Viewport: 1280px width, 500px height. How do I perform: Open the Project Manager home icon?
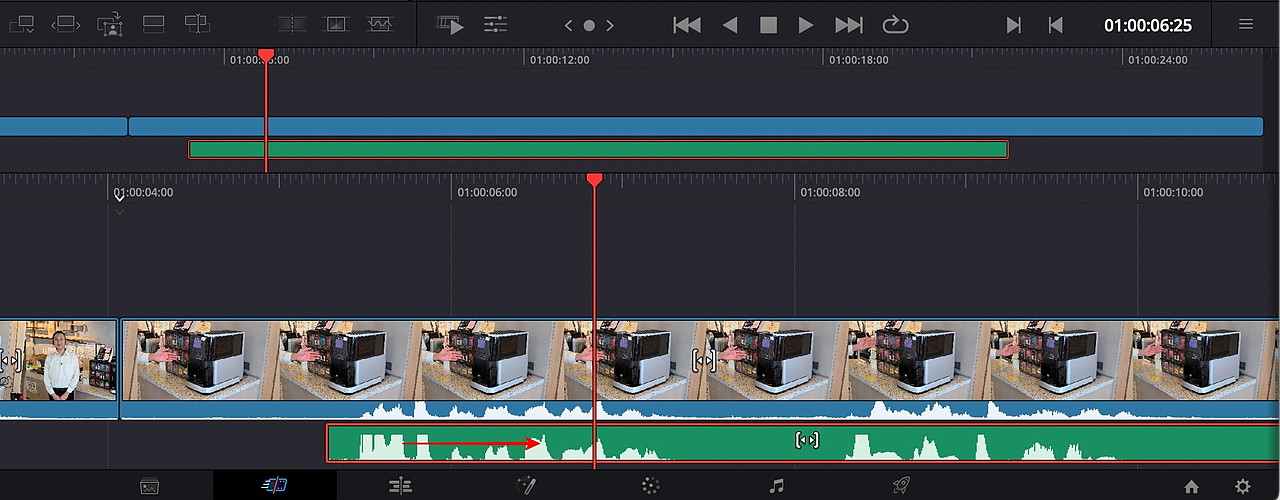pyautogui.click(x=1191, y=487)
